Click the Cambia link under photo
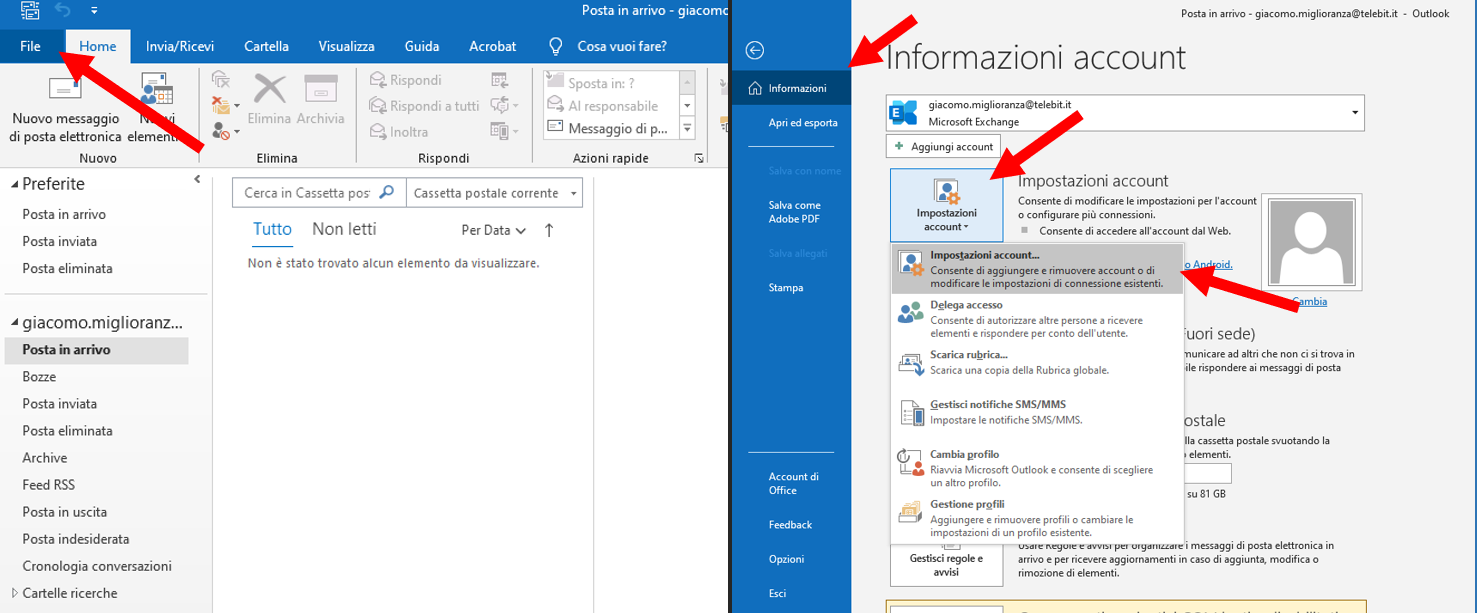Viewport: 1477px width, 613px height. [1308, 301]
